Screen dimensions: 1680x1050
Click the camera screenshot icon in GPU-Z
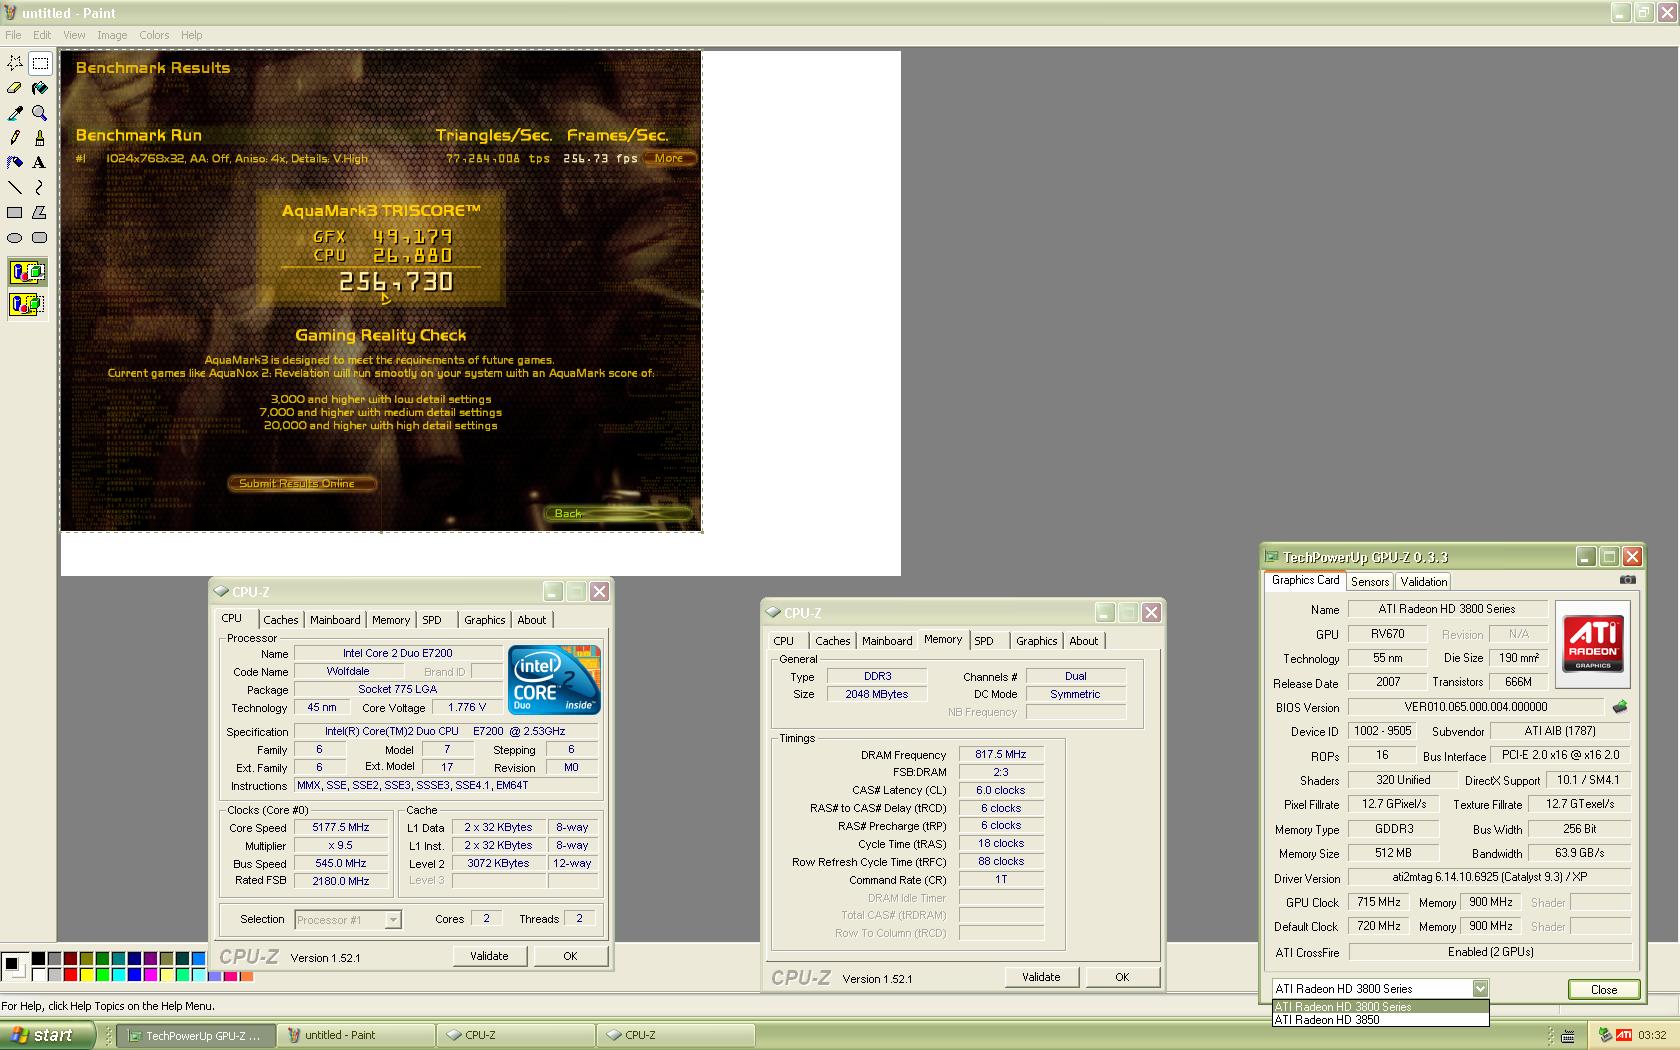click(1627, 579)
